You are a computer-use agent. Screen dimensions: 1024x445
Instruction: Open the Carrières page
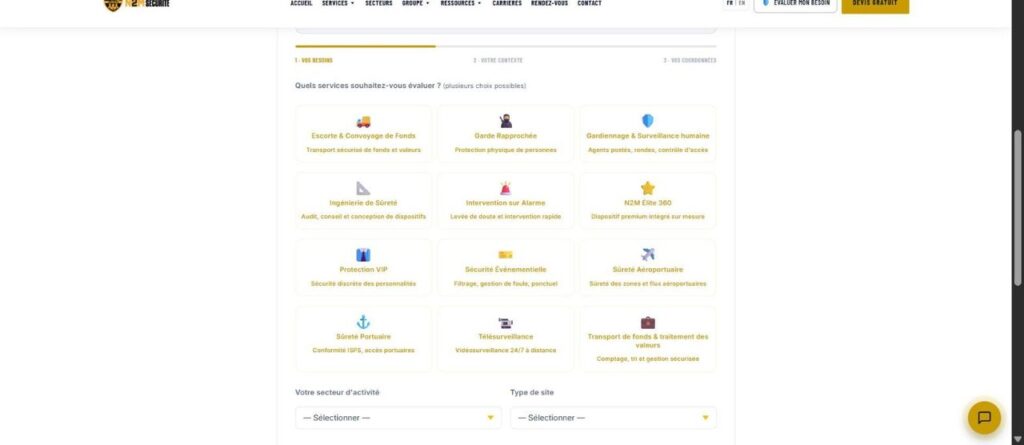[x=507, y=3]
